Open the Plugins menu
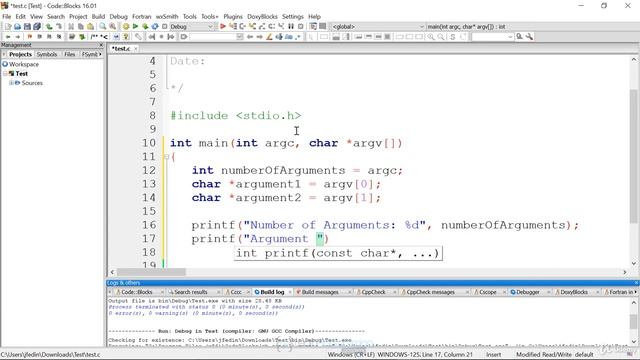 [x=233, y=16]
